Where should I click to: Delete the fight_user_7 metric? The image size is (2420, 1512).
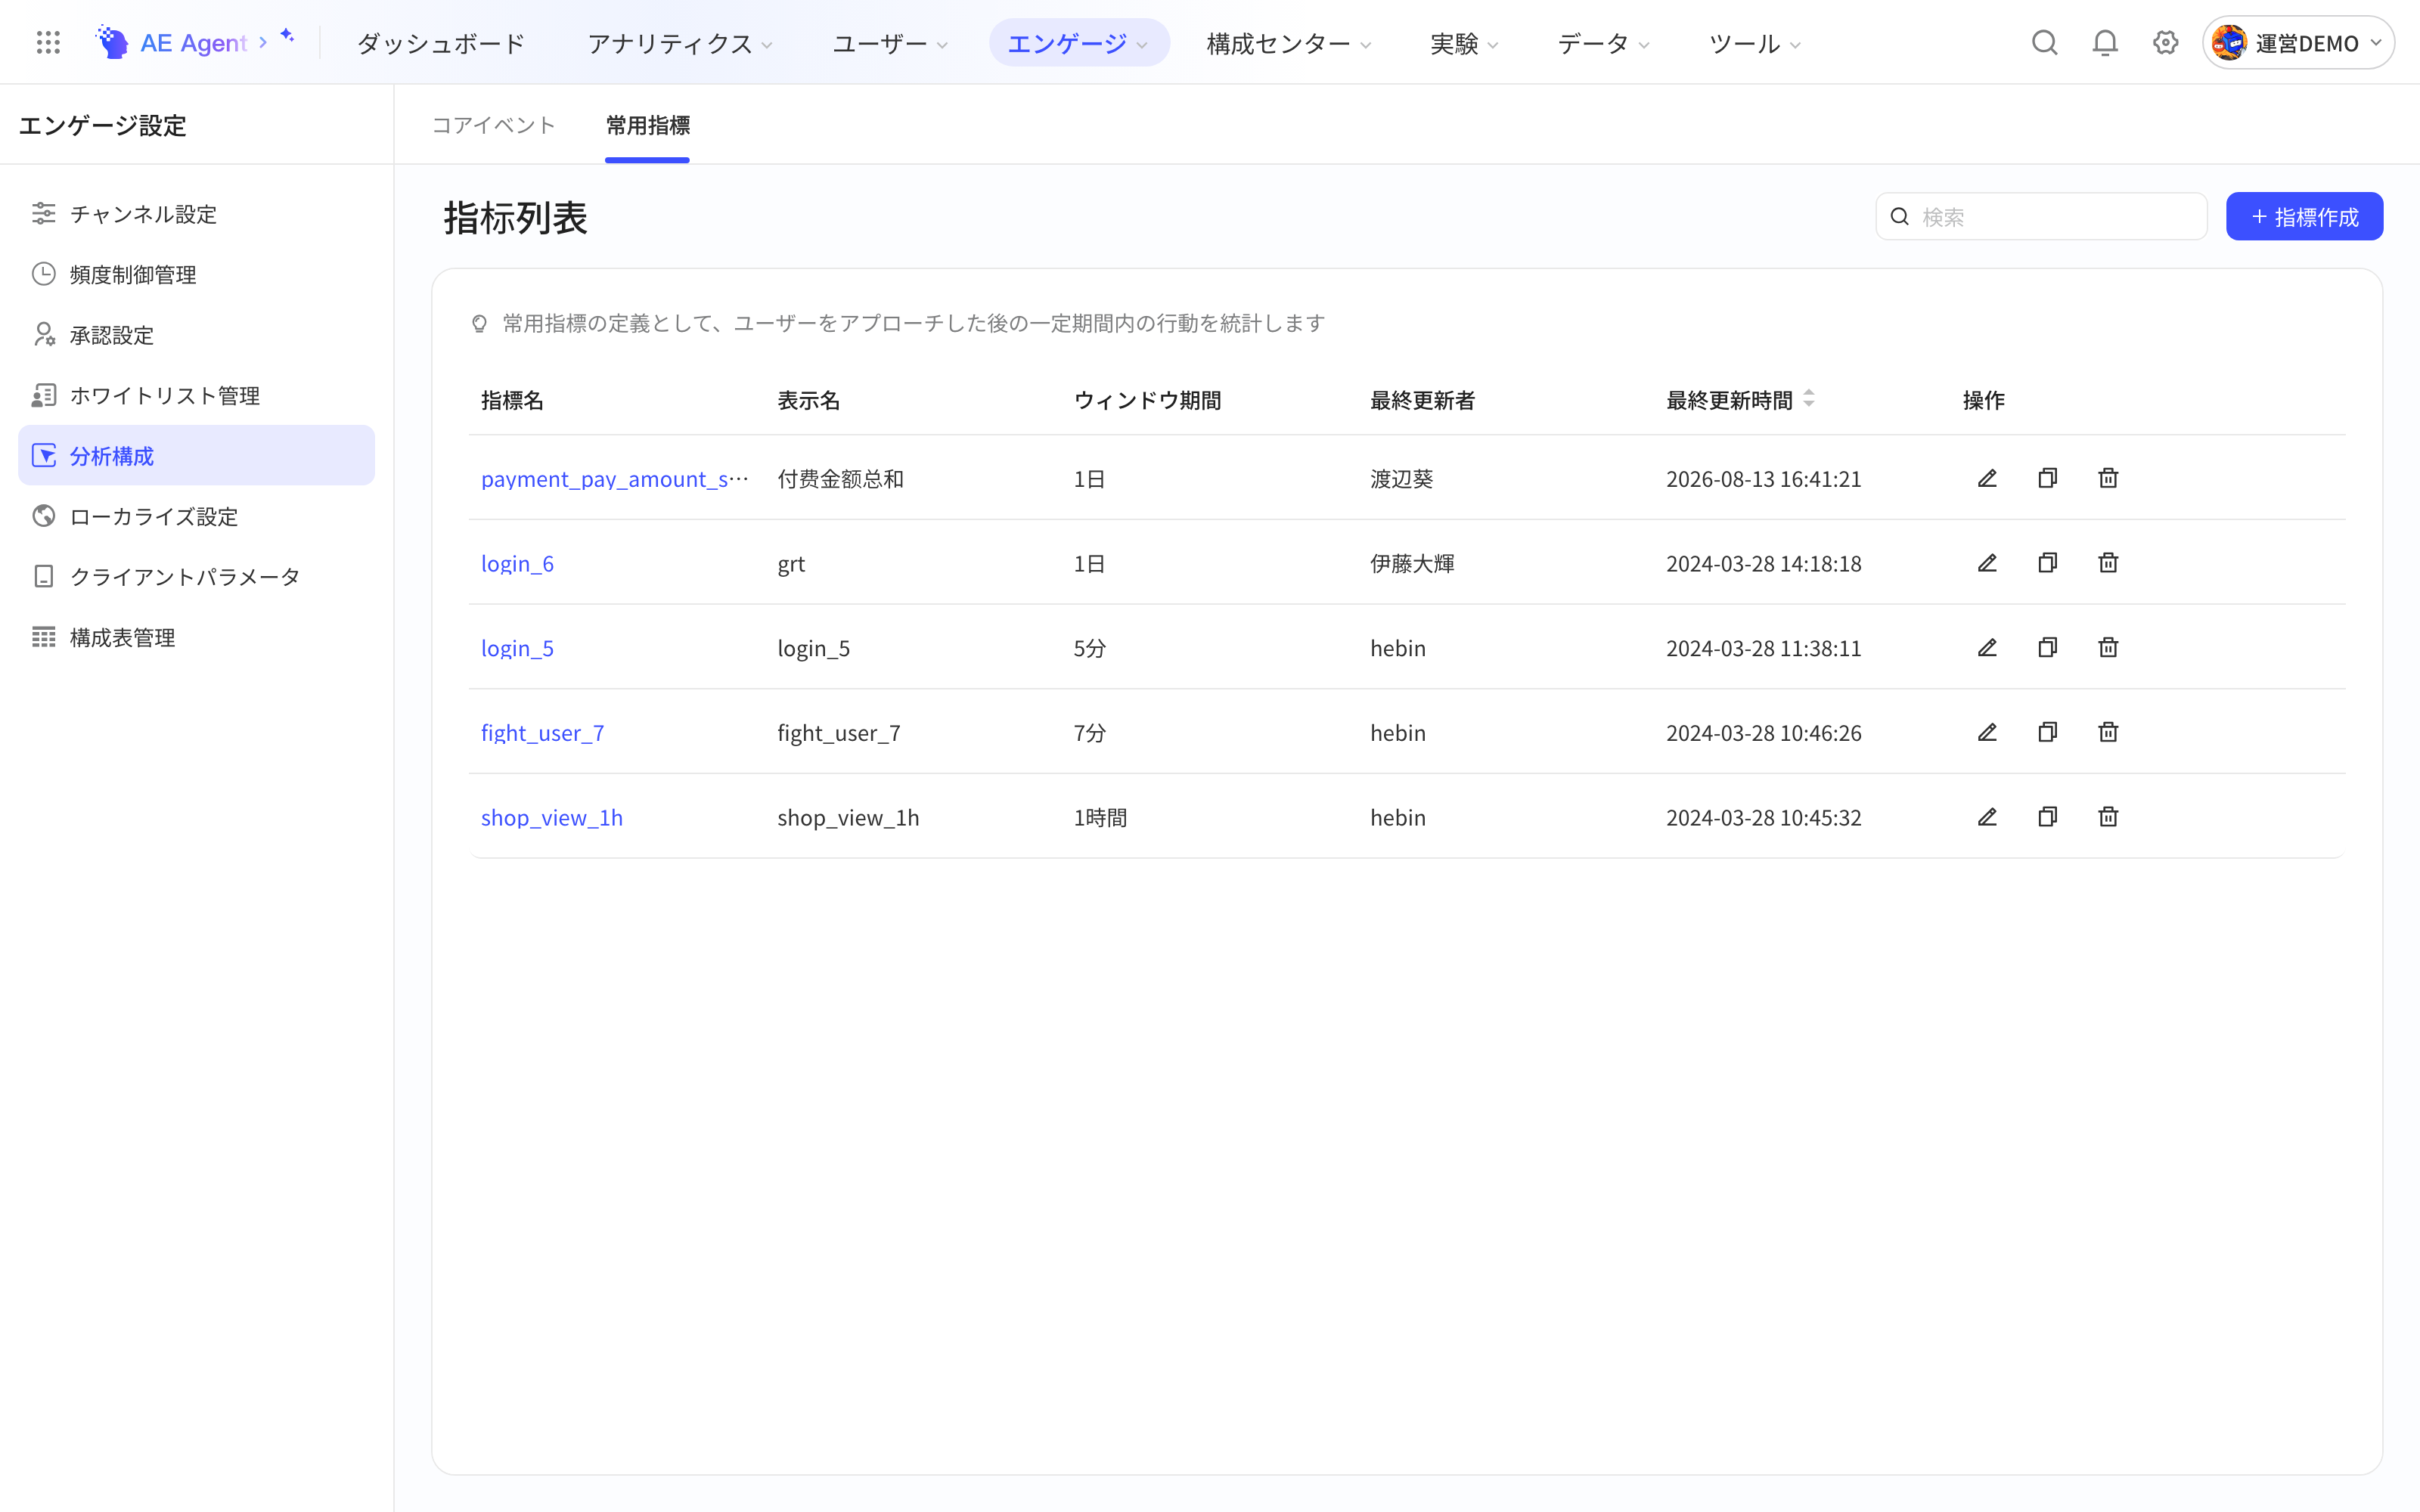(x=2108, y=732)
